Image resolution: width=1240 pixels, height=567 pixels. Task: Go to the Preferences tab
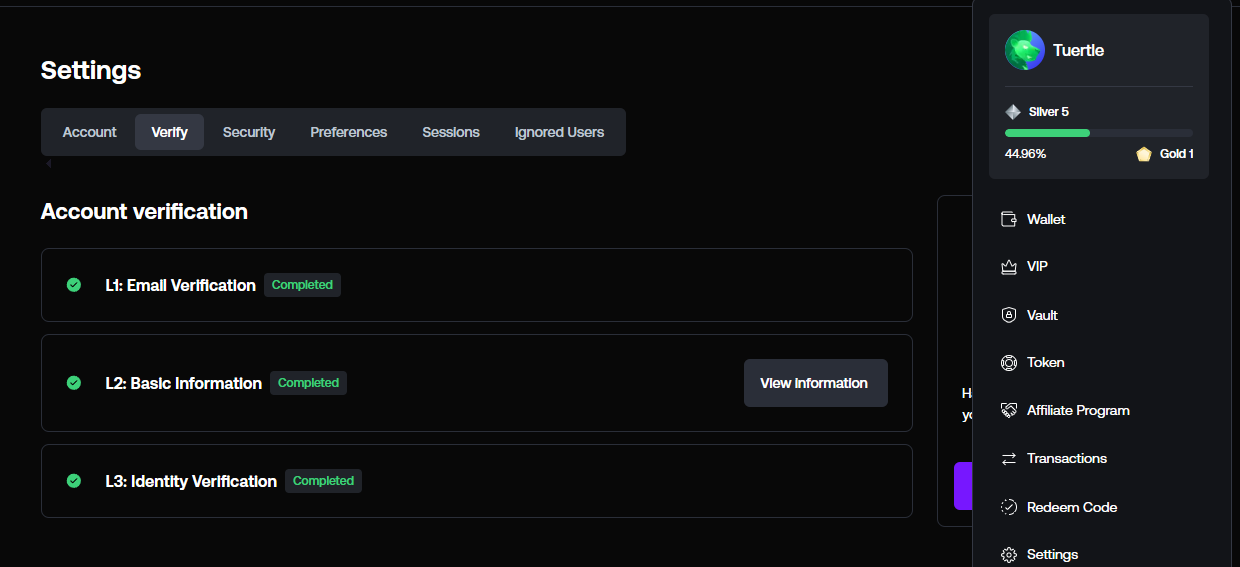349,132
